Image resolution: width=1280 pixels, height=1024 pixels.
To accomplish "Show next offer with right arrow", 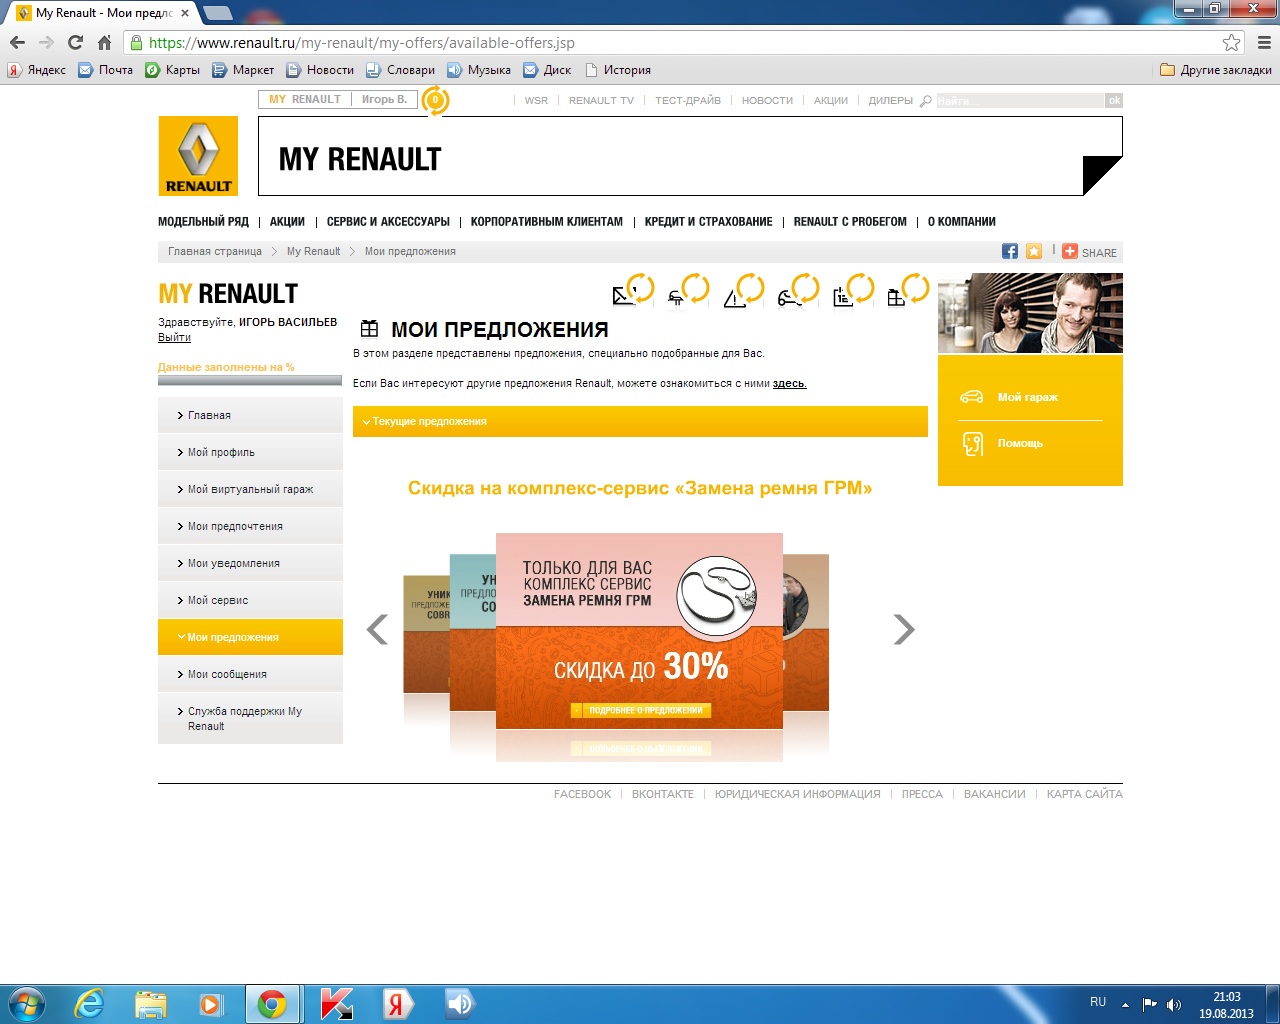I will (x=904, y=629).
